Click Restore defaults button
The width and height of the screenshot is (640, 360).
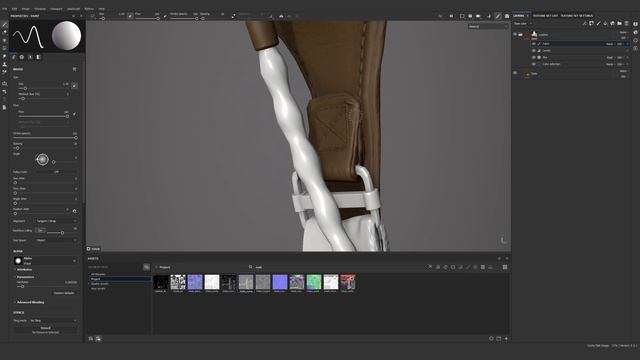pyautogui.click(x=64, y=293)
